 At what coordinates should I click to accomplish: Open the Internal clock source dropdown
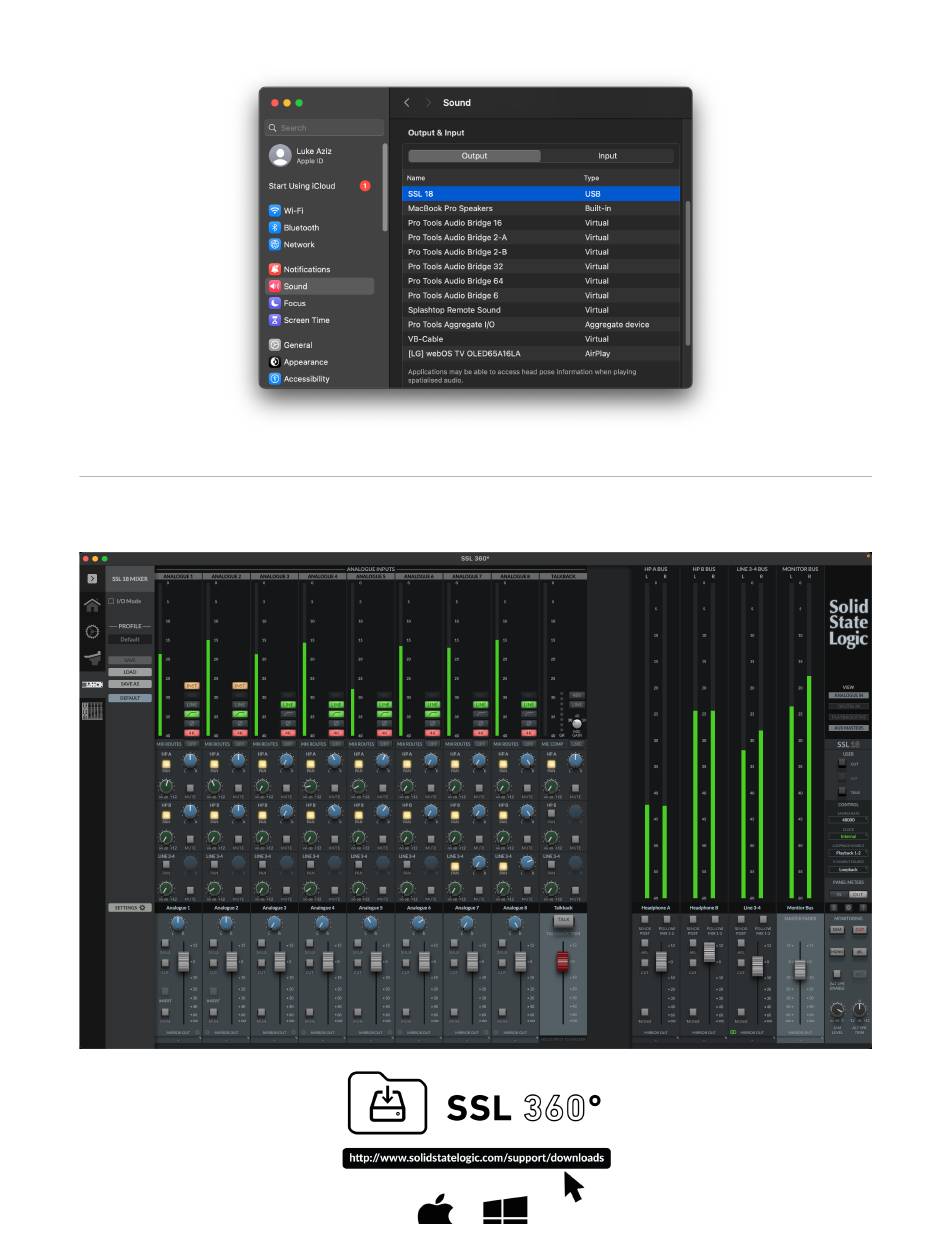coord(847,836)
